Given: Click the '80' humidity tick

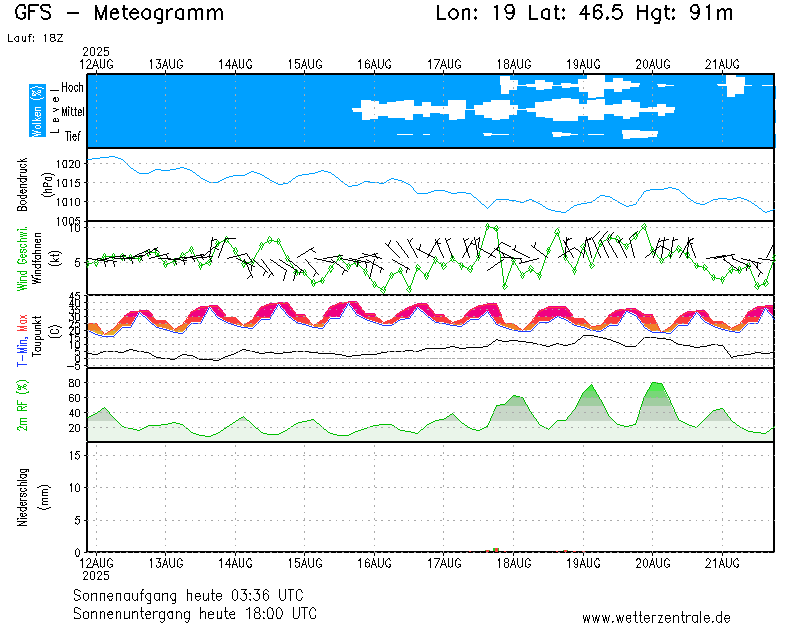Looking at the screenshot, I should pyautogui.click(x=74, y=383).
